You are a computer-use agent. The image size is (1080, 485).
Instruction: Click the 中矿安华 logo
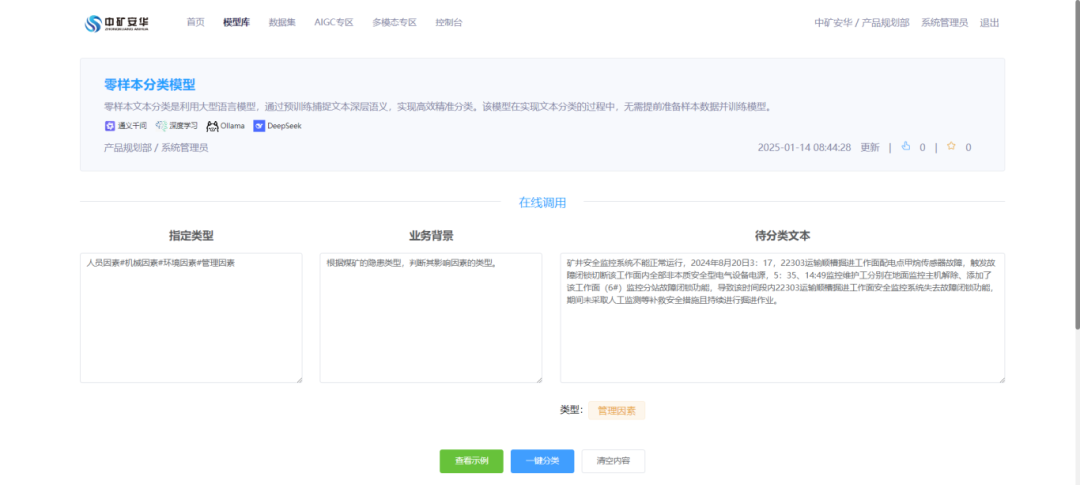(116, 23)
